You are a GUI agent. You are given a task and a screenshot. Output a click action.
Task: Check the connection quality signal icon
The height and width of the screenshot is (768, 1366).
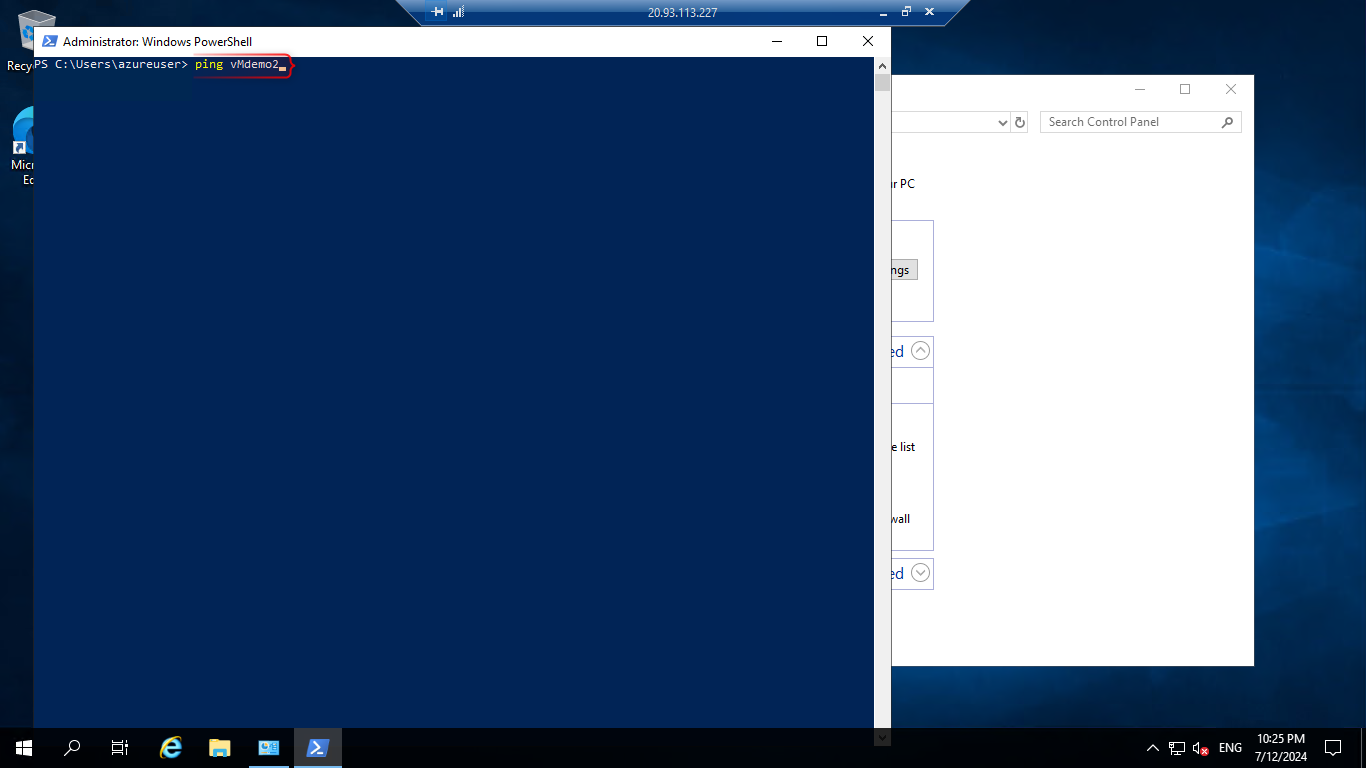click(x=459, y=13)
